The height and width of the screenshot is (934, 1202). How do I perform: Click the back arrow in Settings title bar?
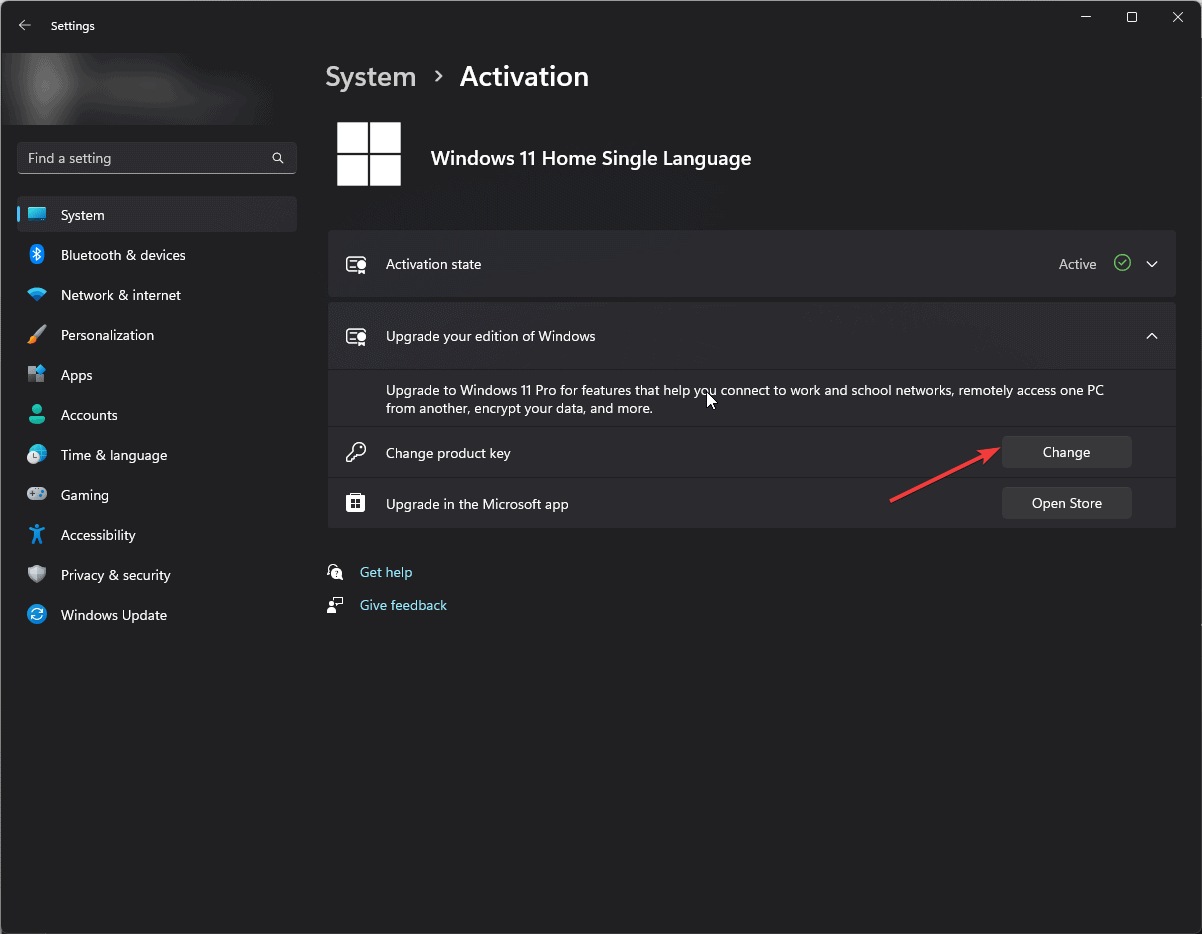(25, 26)
